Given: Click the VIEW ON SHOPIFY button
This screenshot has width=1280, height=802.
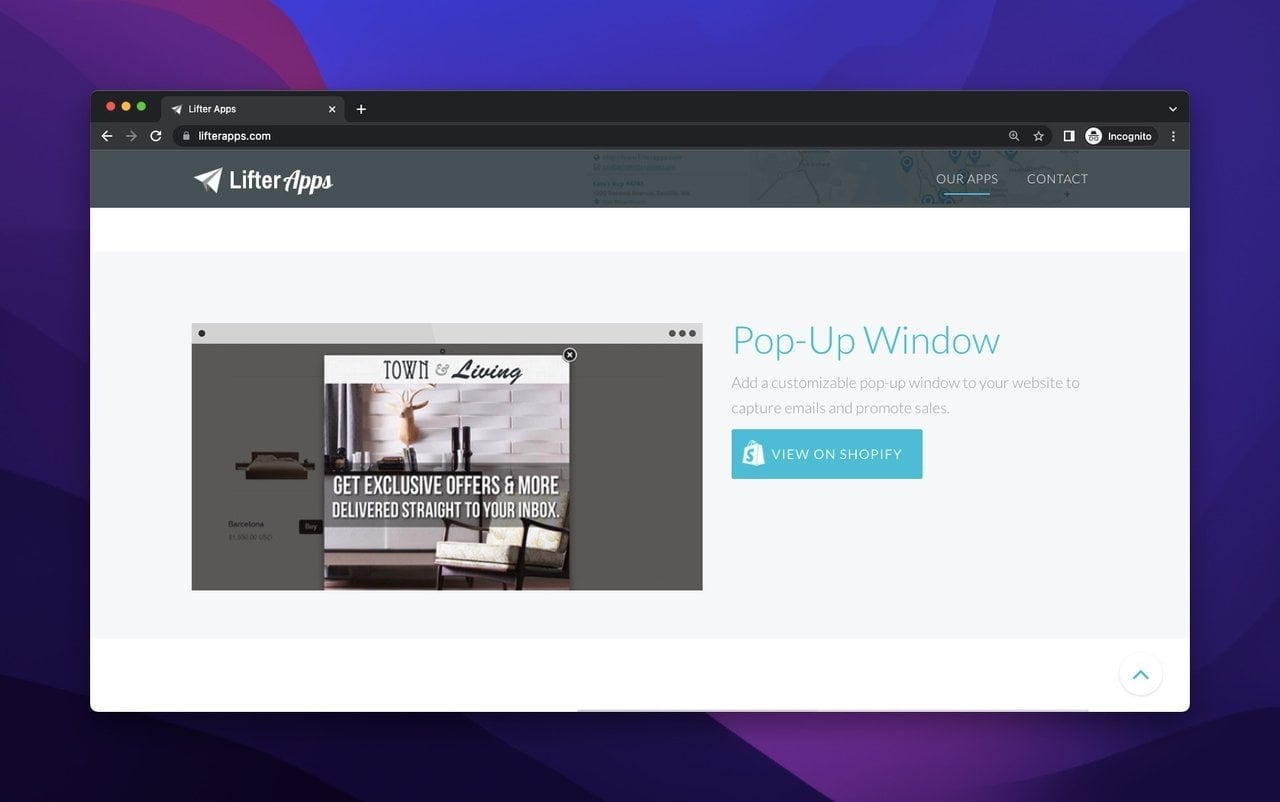Looking at the screenshot, I should (x=827, y=454).
